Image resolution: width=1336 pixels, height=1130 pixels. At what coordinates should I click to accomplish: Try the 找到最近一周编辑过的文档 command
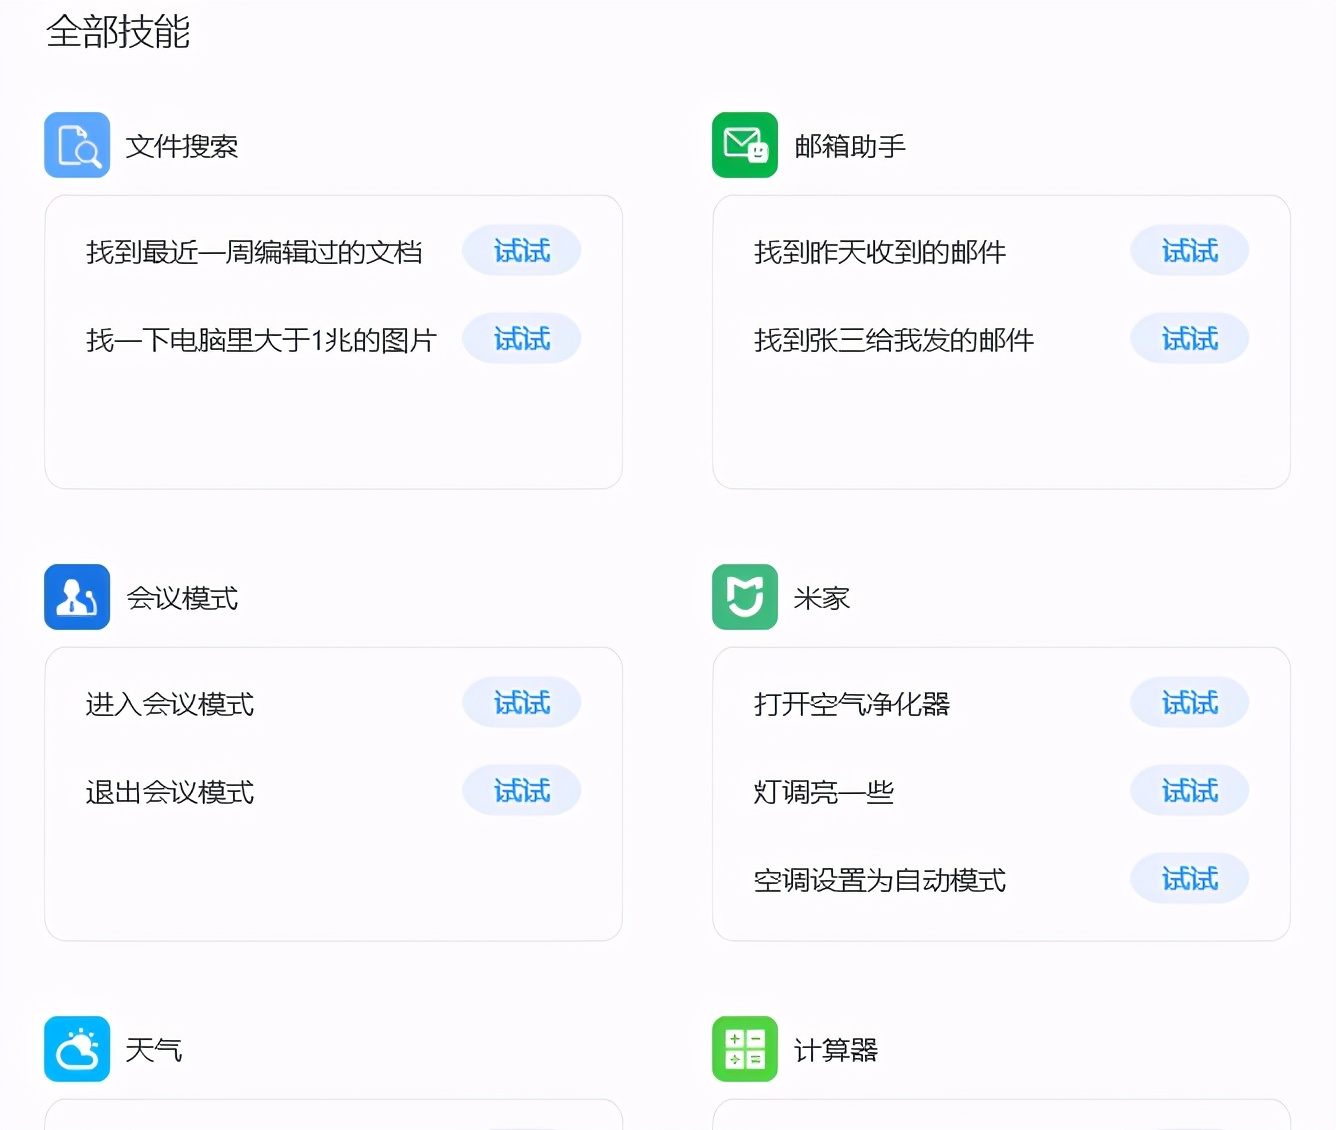[x=521, y=250]
